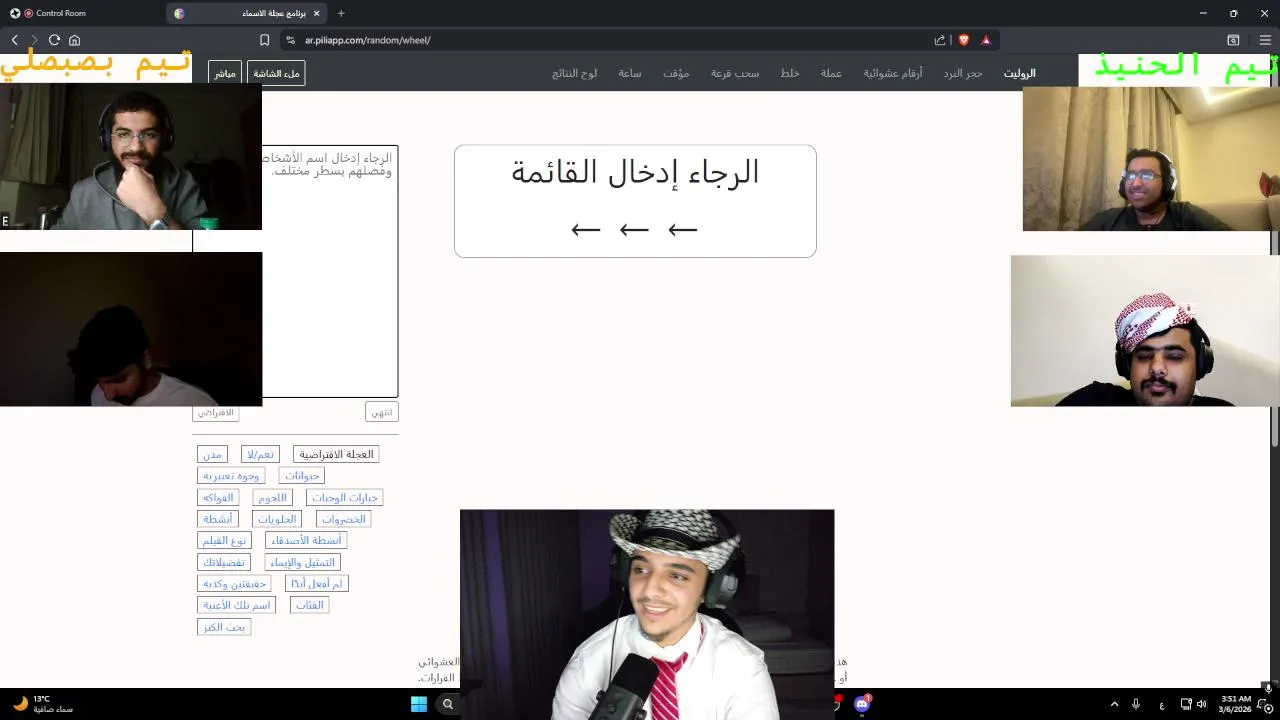Viewport: 1280px width, 720px height.
Task: Select the التمثيل والإيماء preset
Action: point(302,562)
